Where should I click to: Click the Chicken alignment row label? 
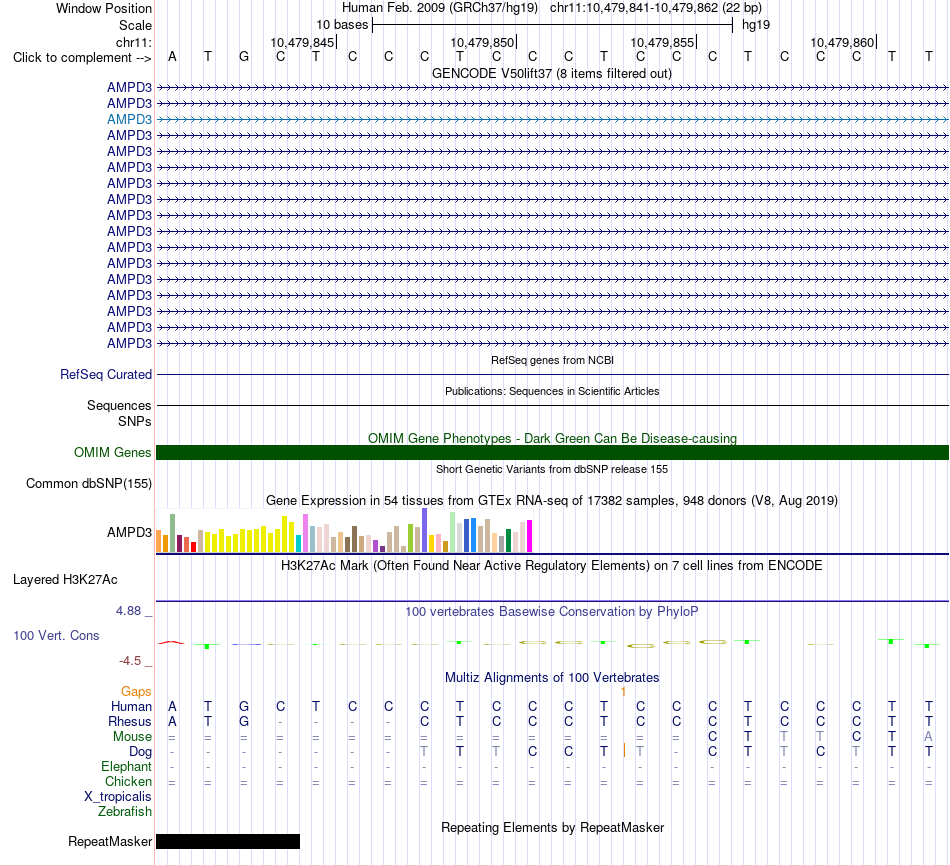click(x=128, y=781)
